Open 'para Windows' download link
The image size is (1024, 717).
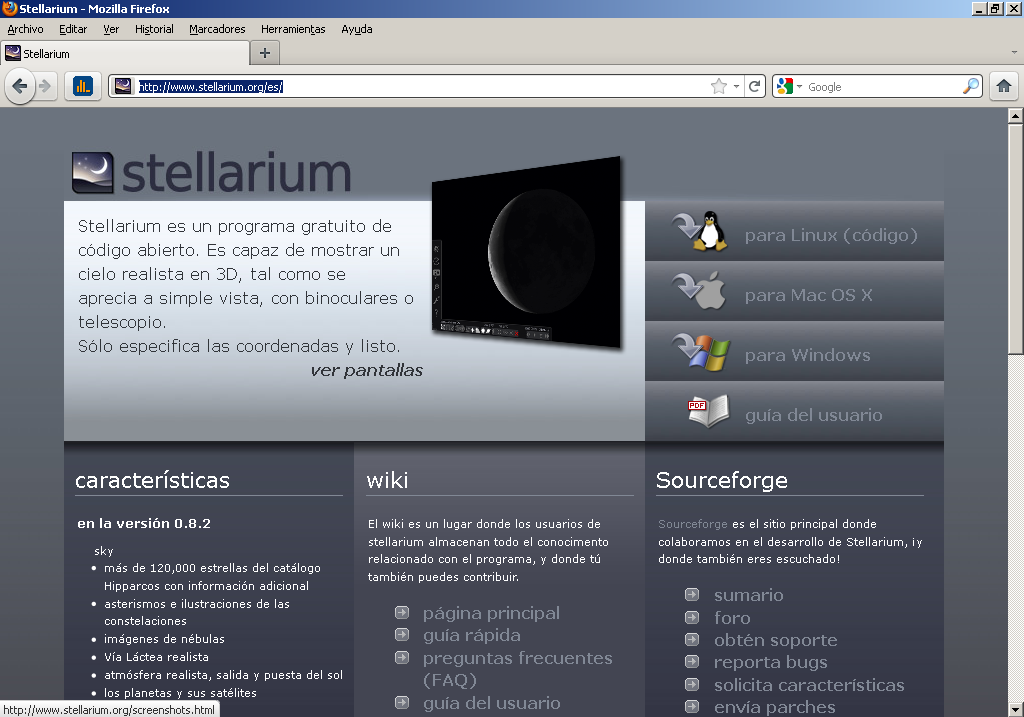807,355
